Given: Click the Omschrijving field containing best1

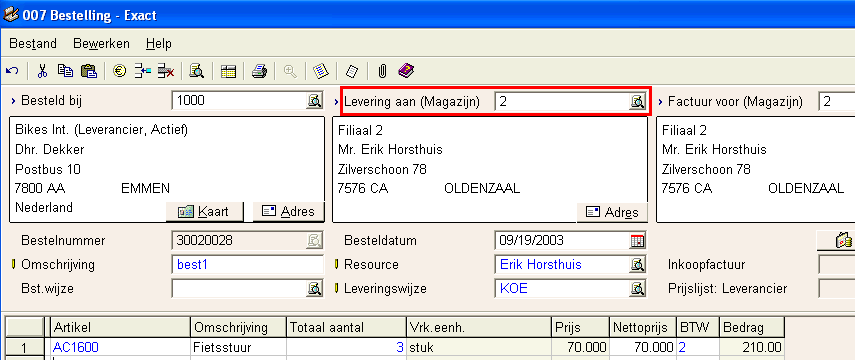Looking at the screenshot, I should pos(248,265).
